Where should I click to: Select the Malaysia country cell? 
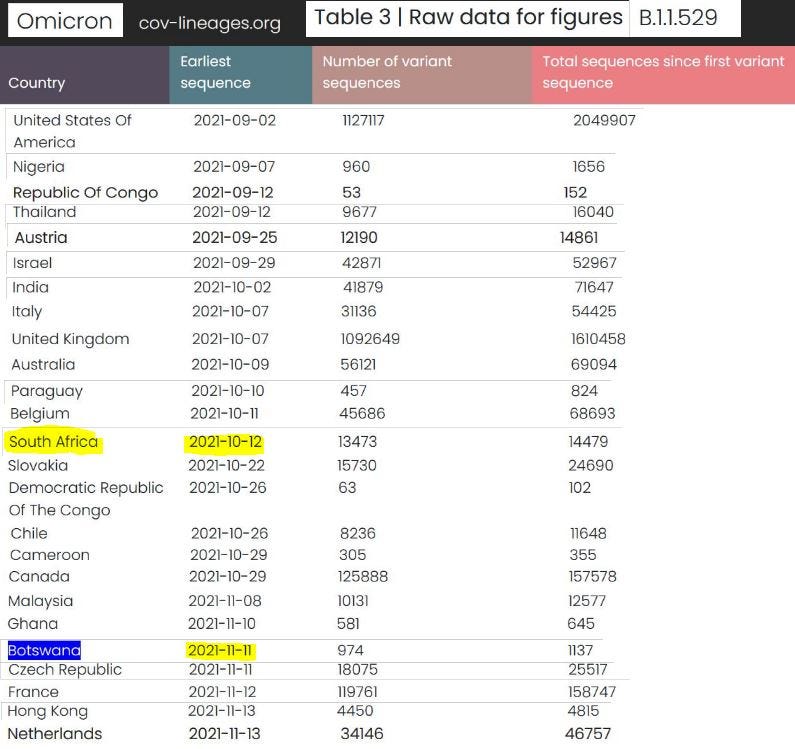click(41, 601)
